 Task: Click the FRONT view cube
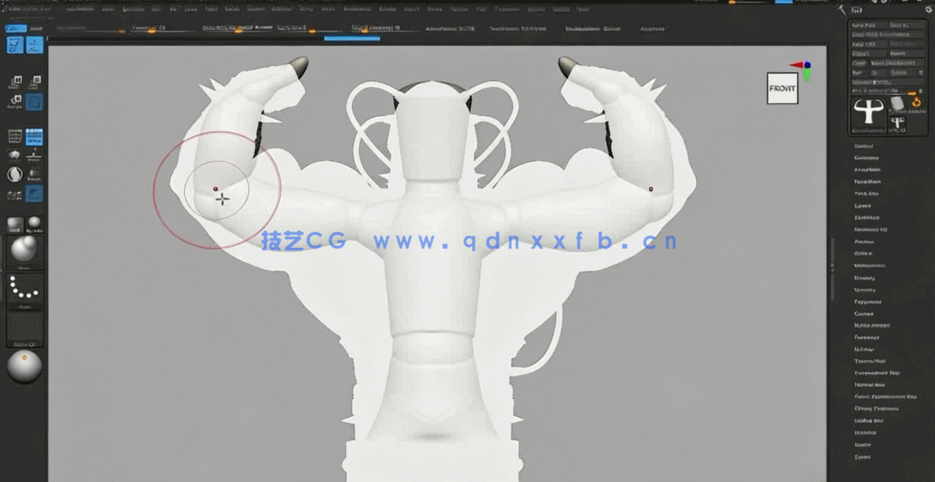[782, 88]
